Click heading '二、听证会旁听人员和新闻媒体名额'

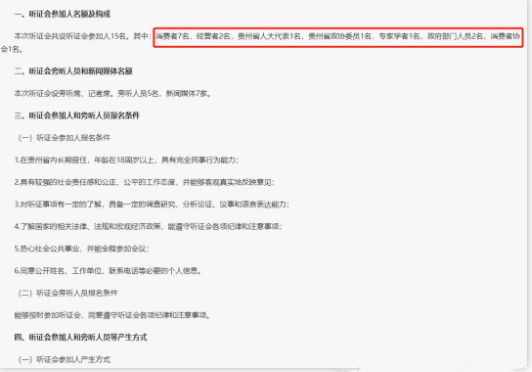click(x=73, y=71)
